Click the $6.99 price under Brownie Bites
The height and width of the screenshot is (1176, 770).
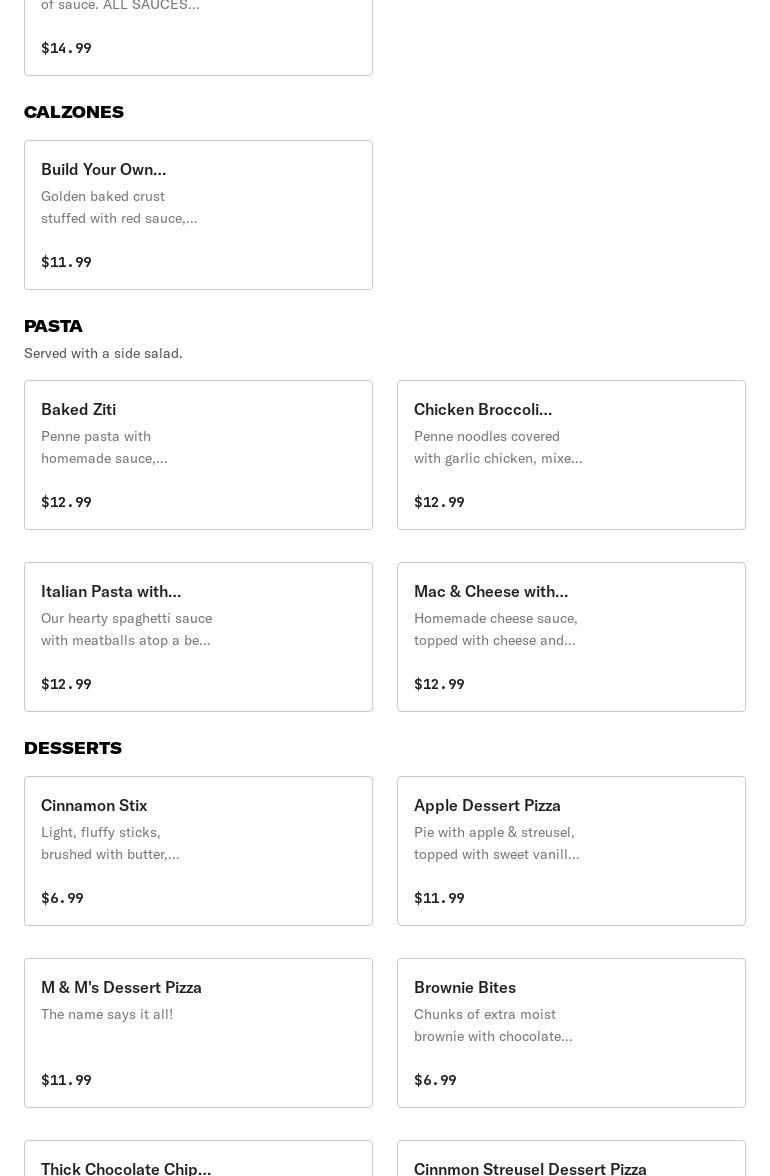[x=435, y=1080]
